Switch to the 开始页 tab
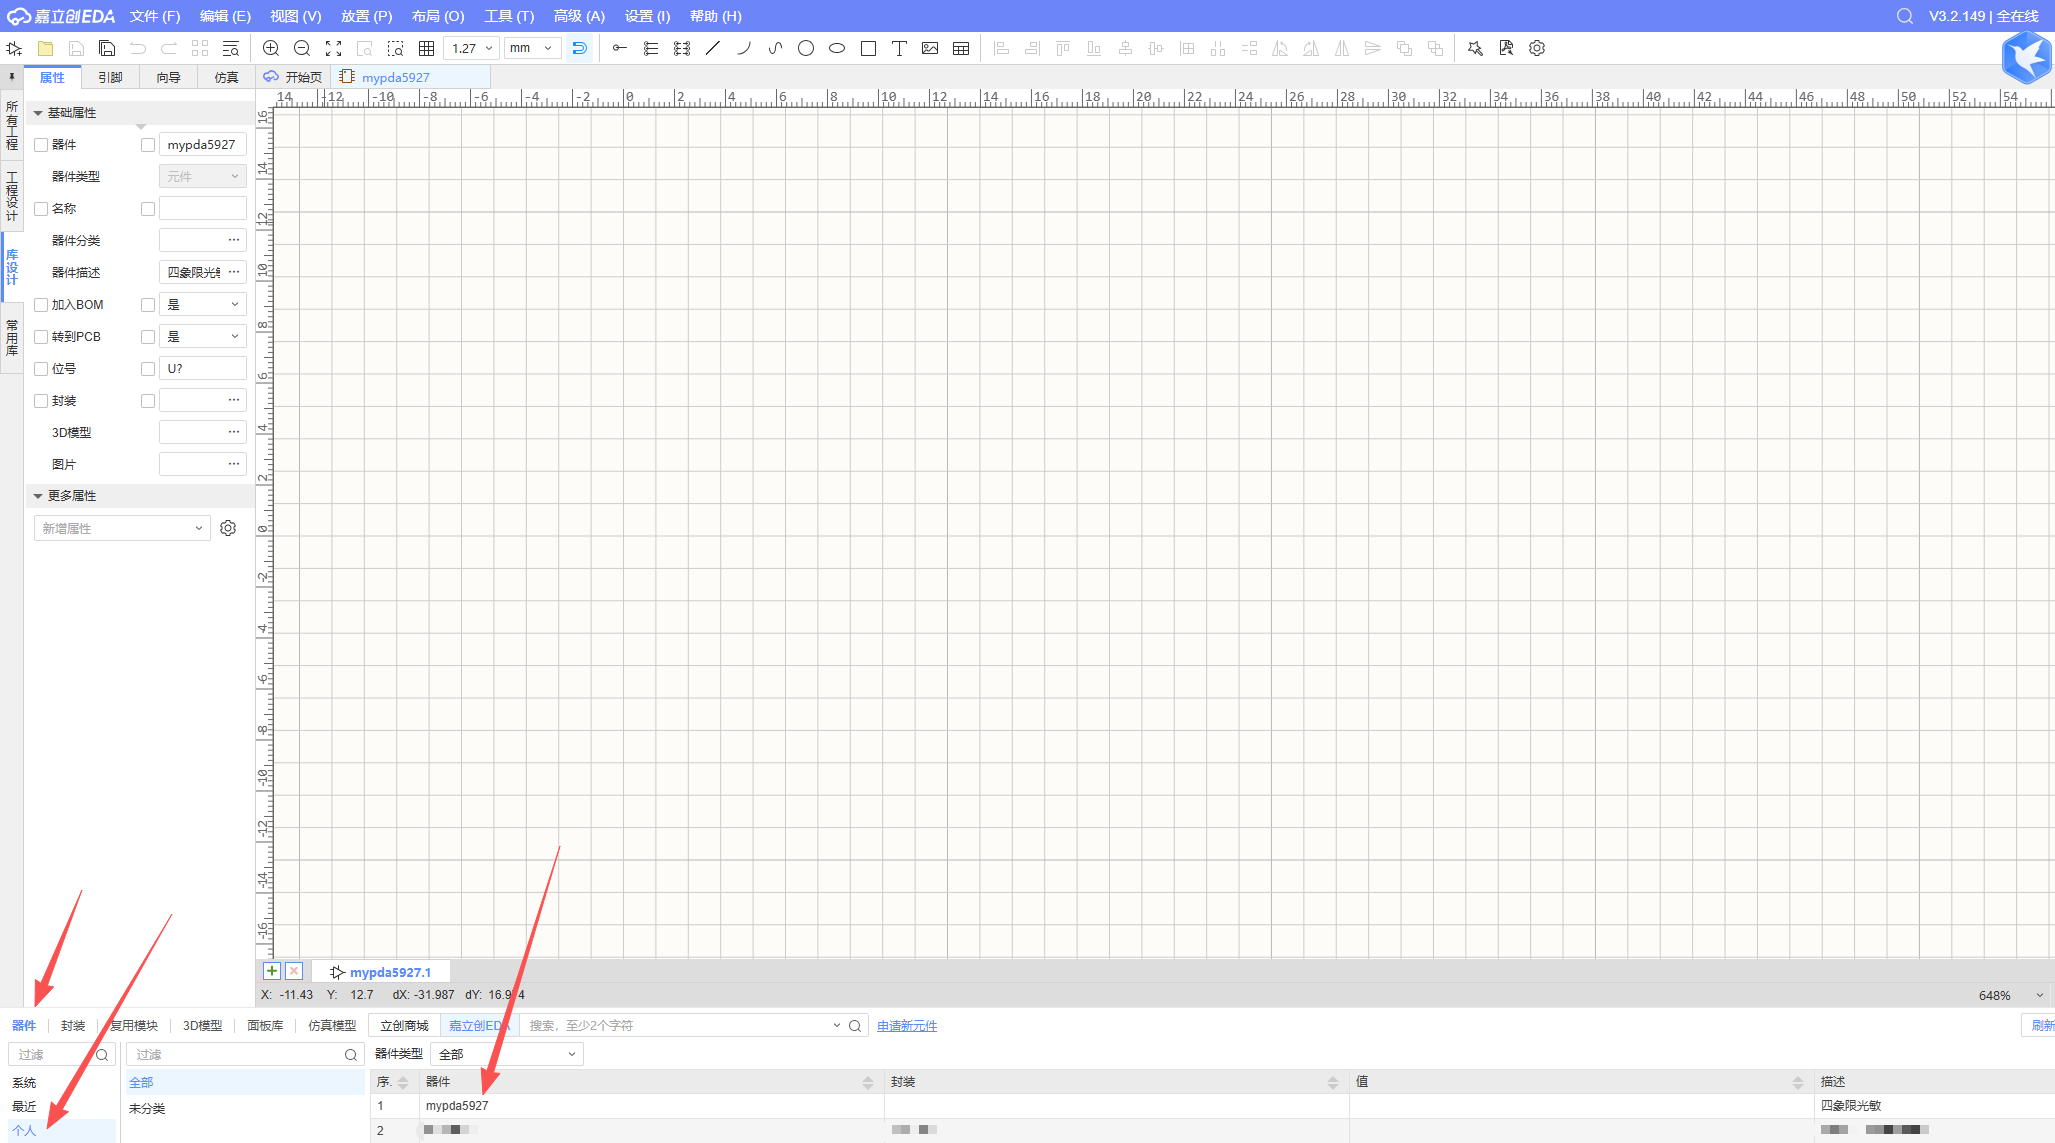 pos(294,77)
